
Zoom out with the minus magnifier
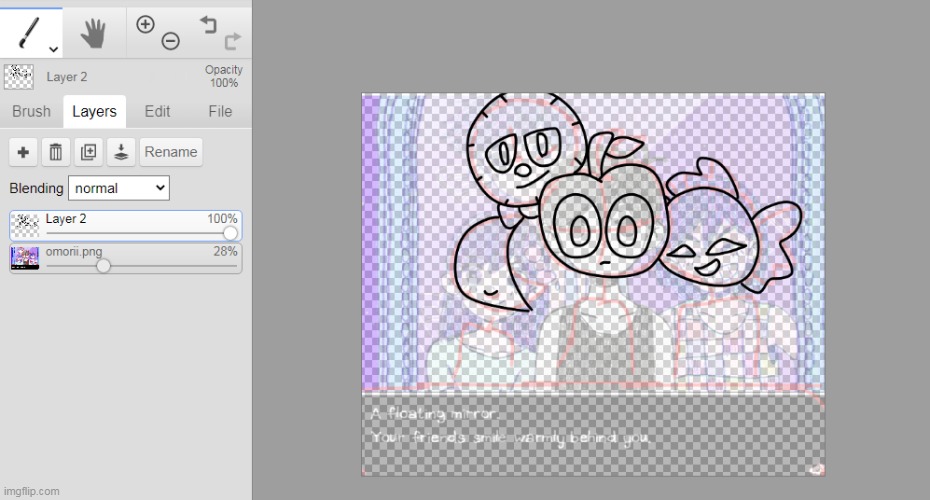tap(171, 41)
